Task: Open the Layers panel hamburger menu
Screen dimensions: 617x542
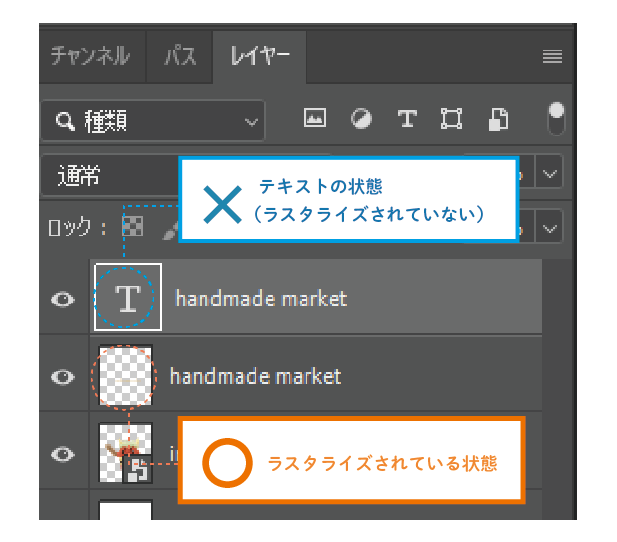Action: [552, 56]
